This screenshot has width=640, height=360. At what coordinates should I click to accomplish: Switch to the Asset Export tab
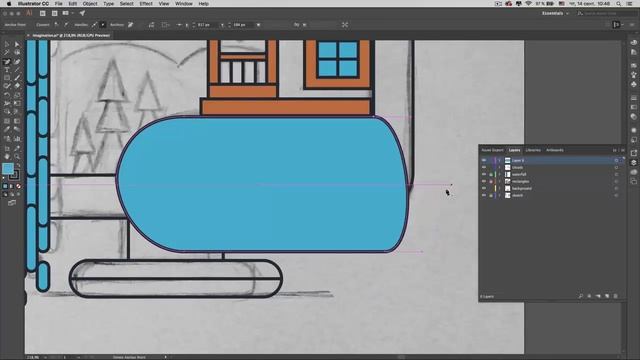coord(492,150)
